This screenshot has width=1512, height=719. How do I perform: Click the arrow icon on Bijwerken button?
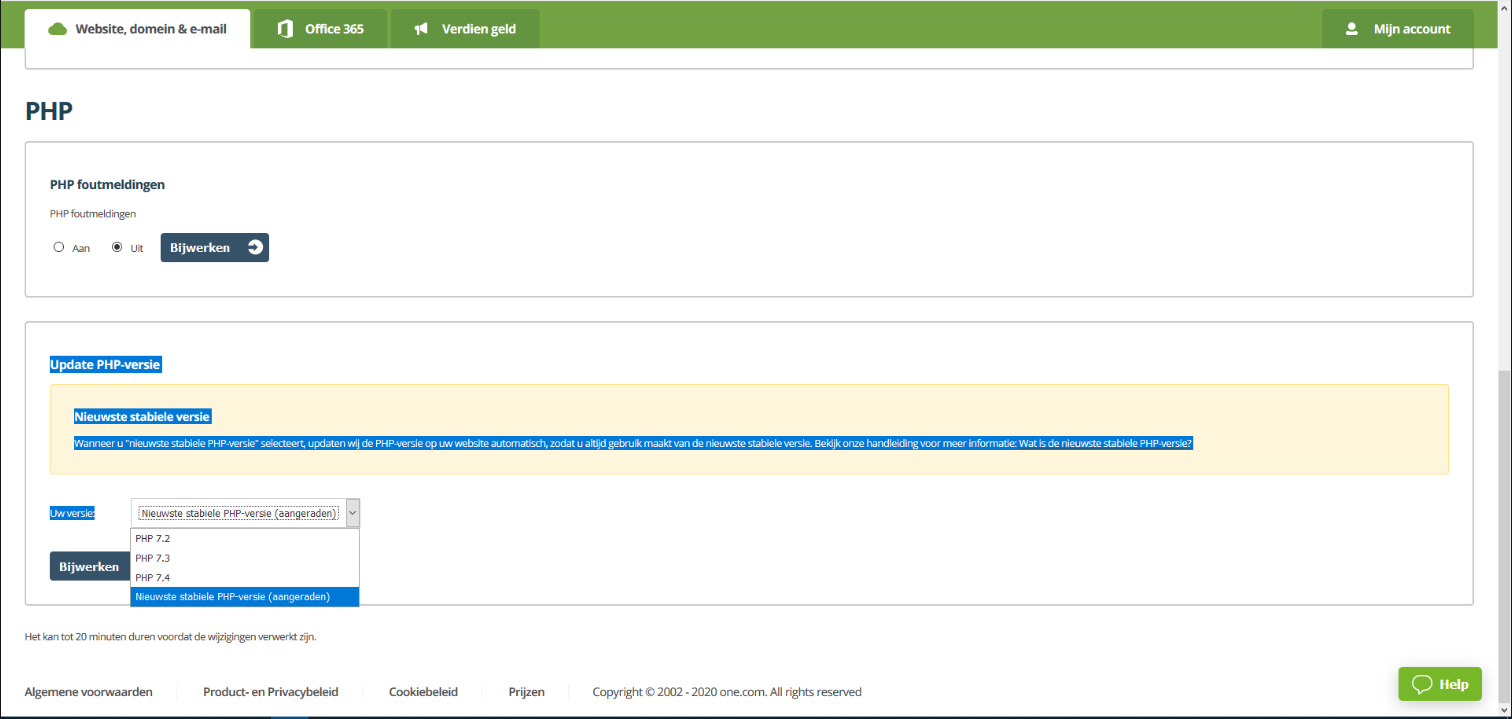tap(255, 247)
